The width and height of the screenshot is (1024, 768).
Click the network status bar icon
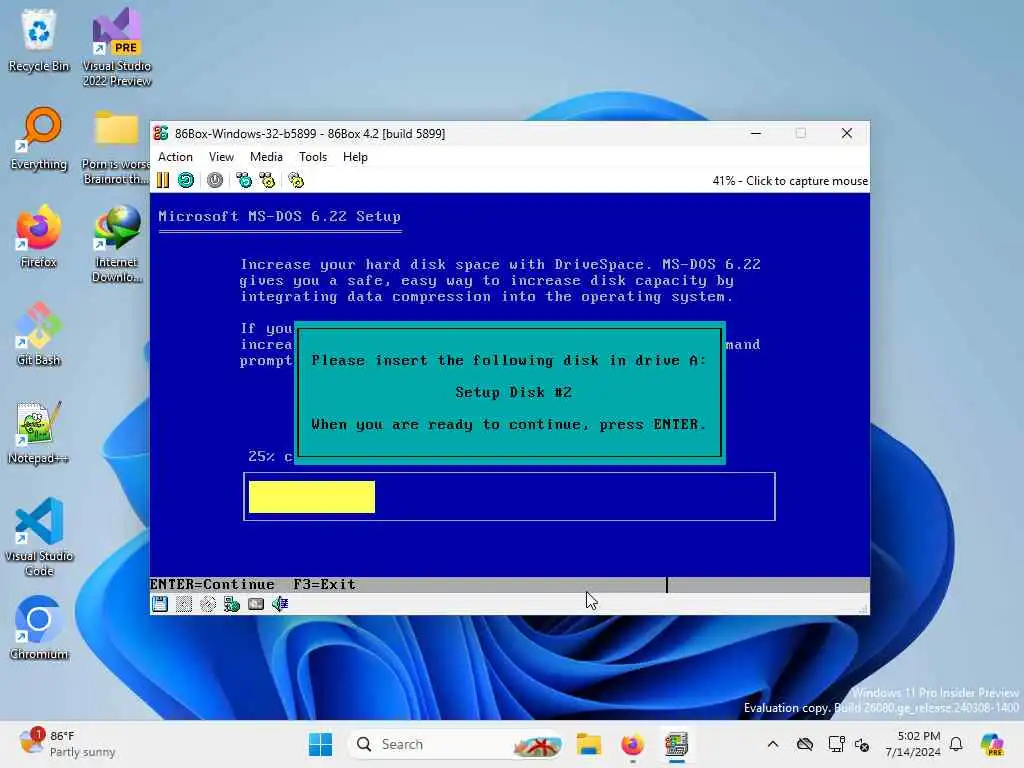(x=232, y=604)
